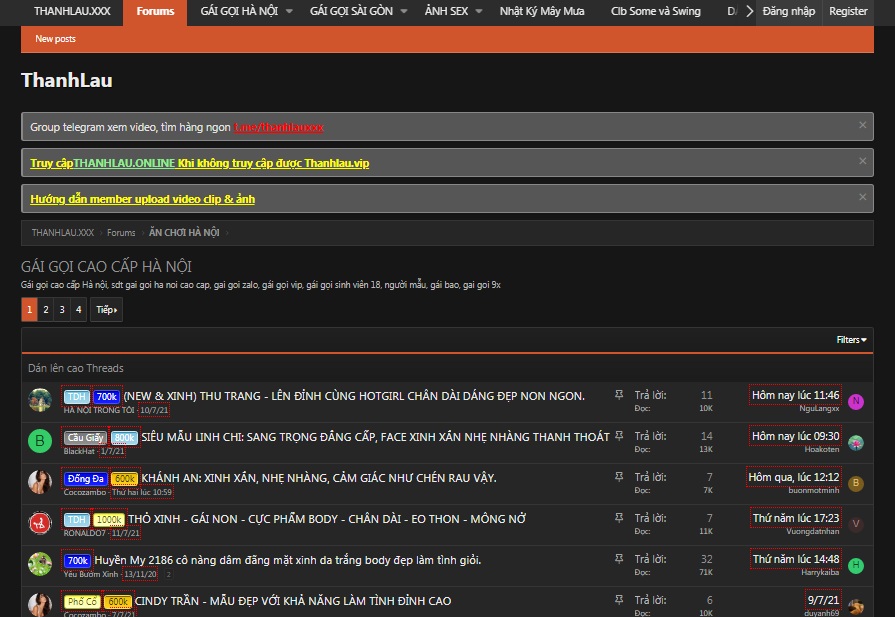Open Cocozambo's avatar on KHÁNH AN thread
Viewport: 895px width, 617px height.
[40, 482]
